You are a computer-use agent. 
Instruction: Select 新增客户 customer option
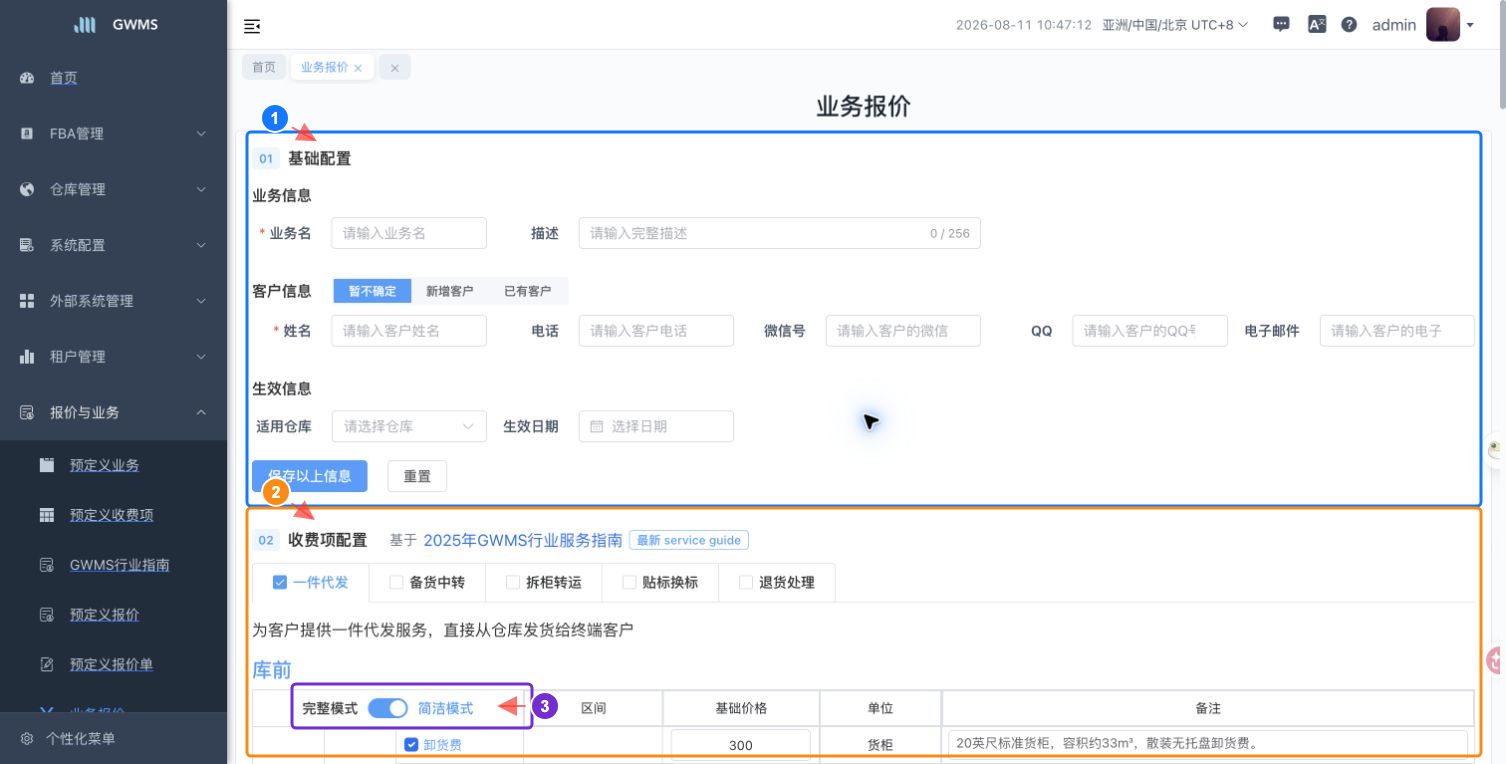click(450, 291)
